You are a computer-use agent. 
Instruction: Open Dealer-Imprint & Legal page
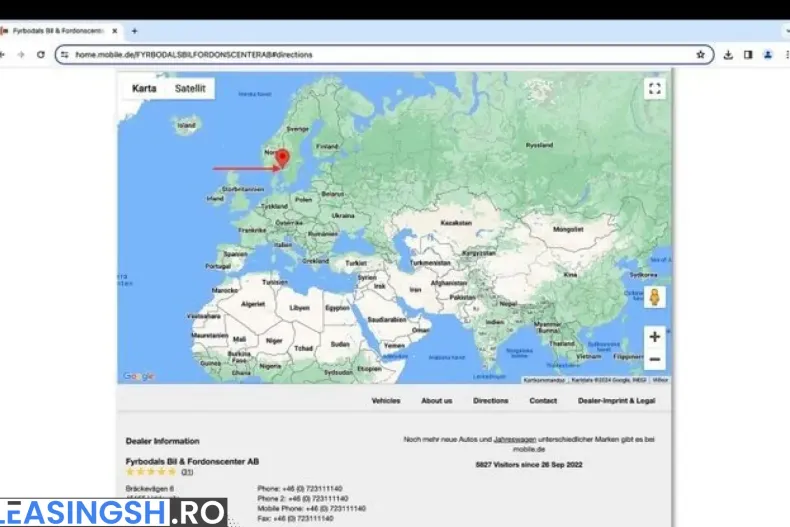pyautogui.click(x=616, y=400)
